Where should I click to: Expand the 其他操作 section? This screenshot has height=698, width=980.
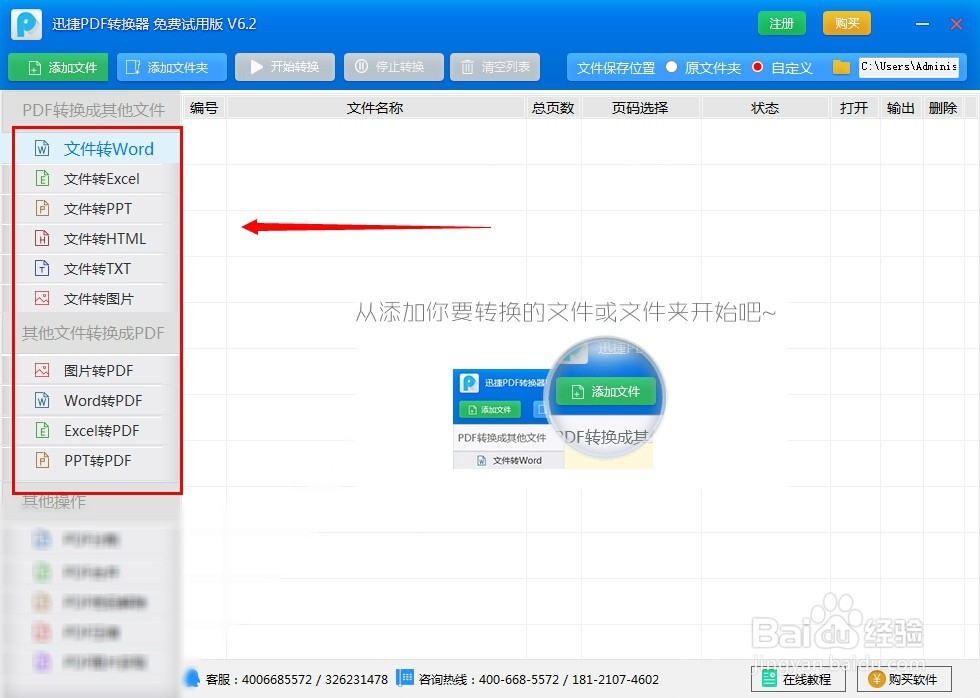click(53, 503)
